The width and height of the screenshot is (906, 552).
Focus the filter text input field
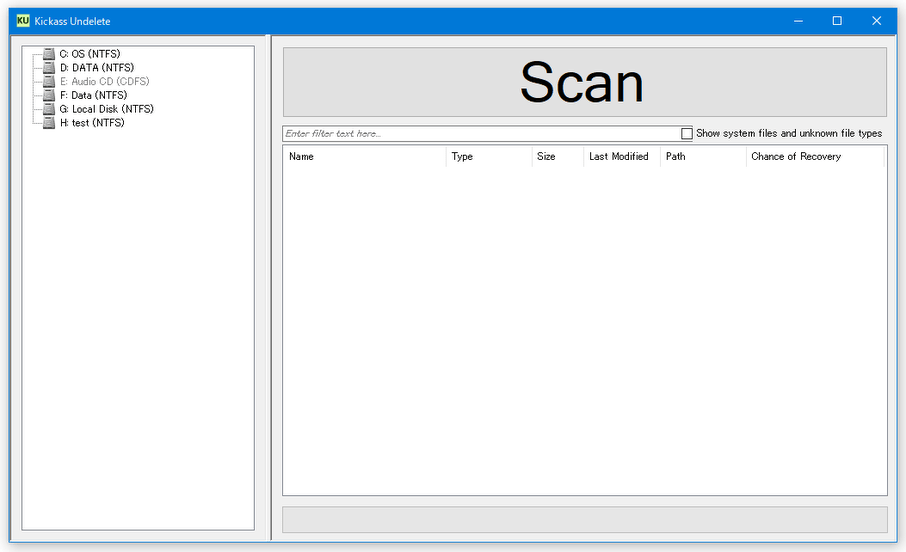[x=482, y=134]
